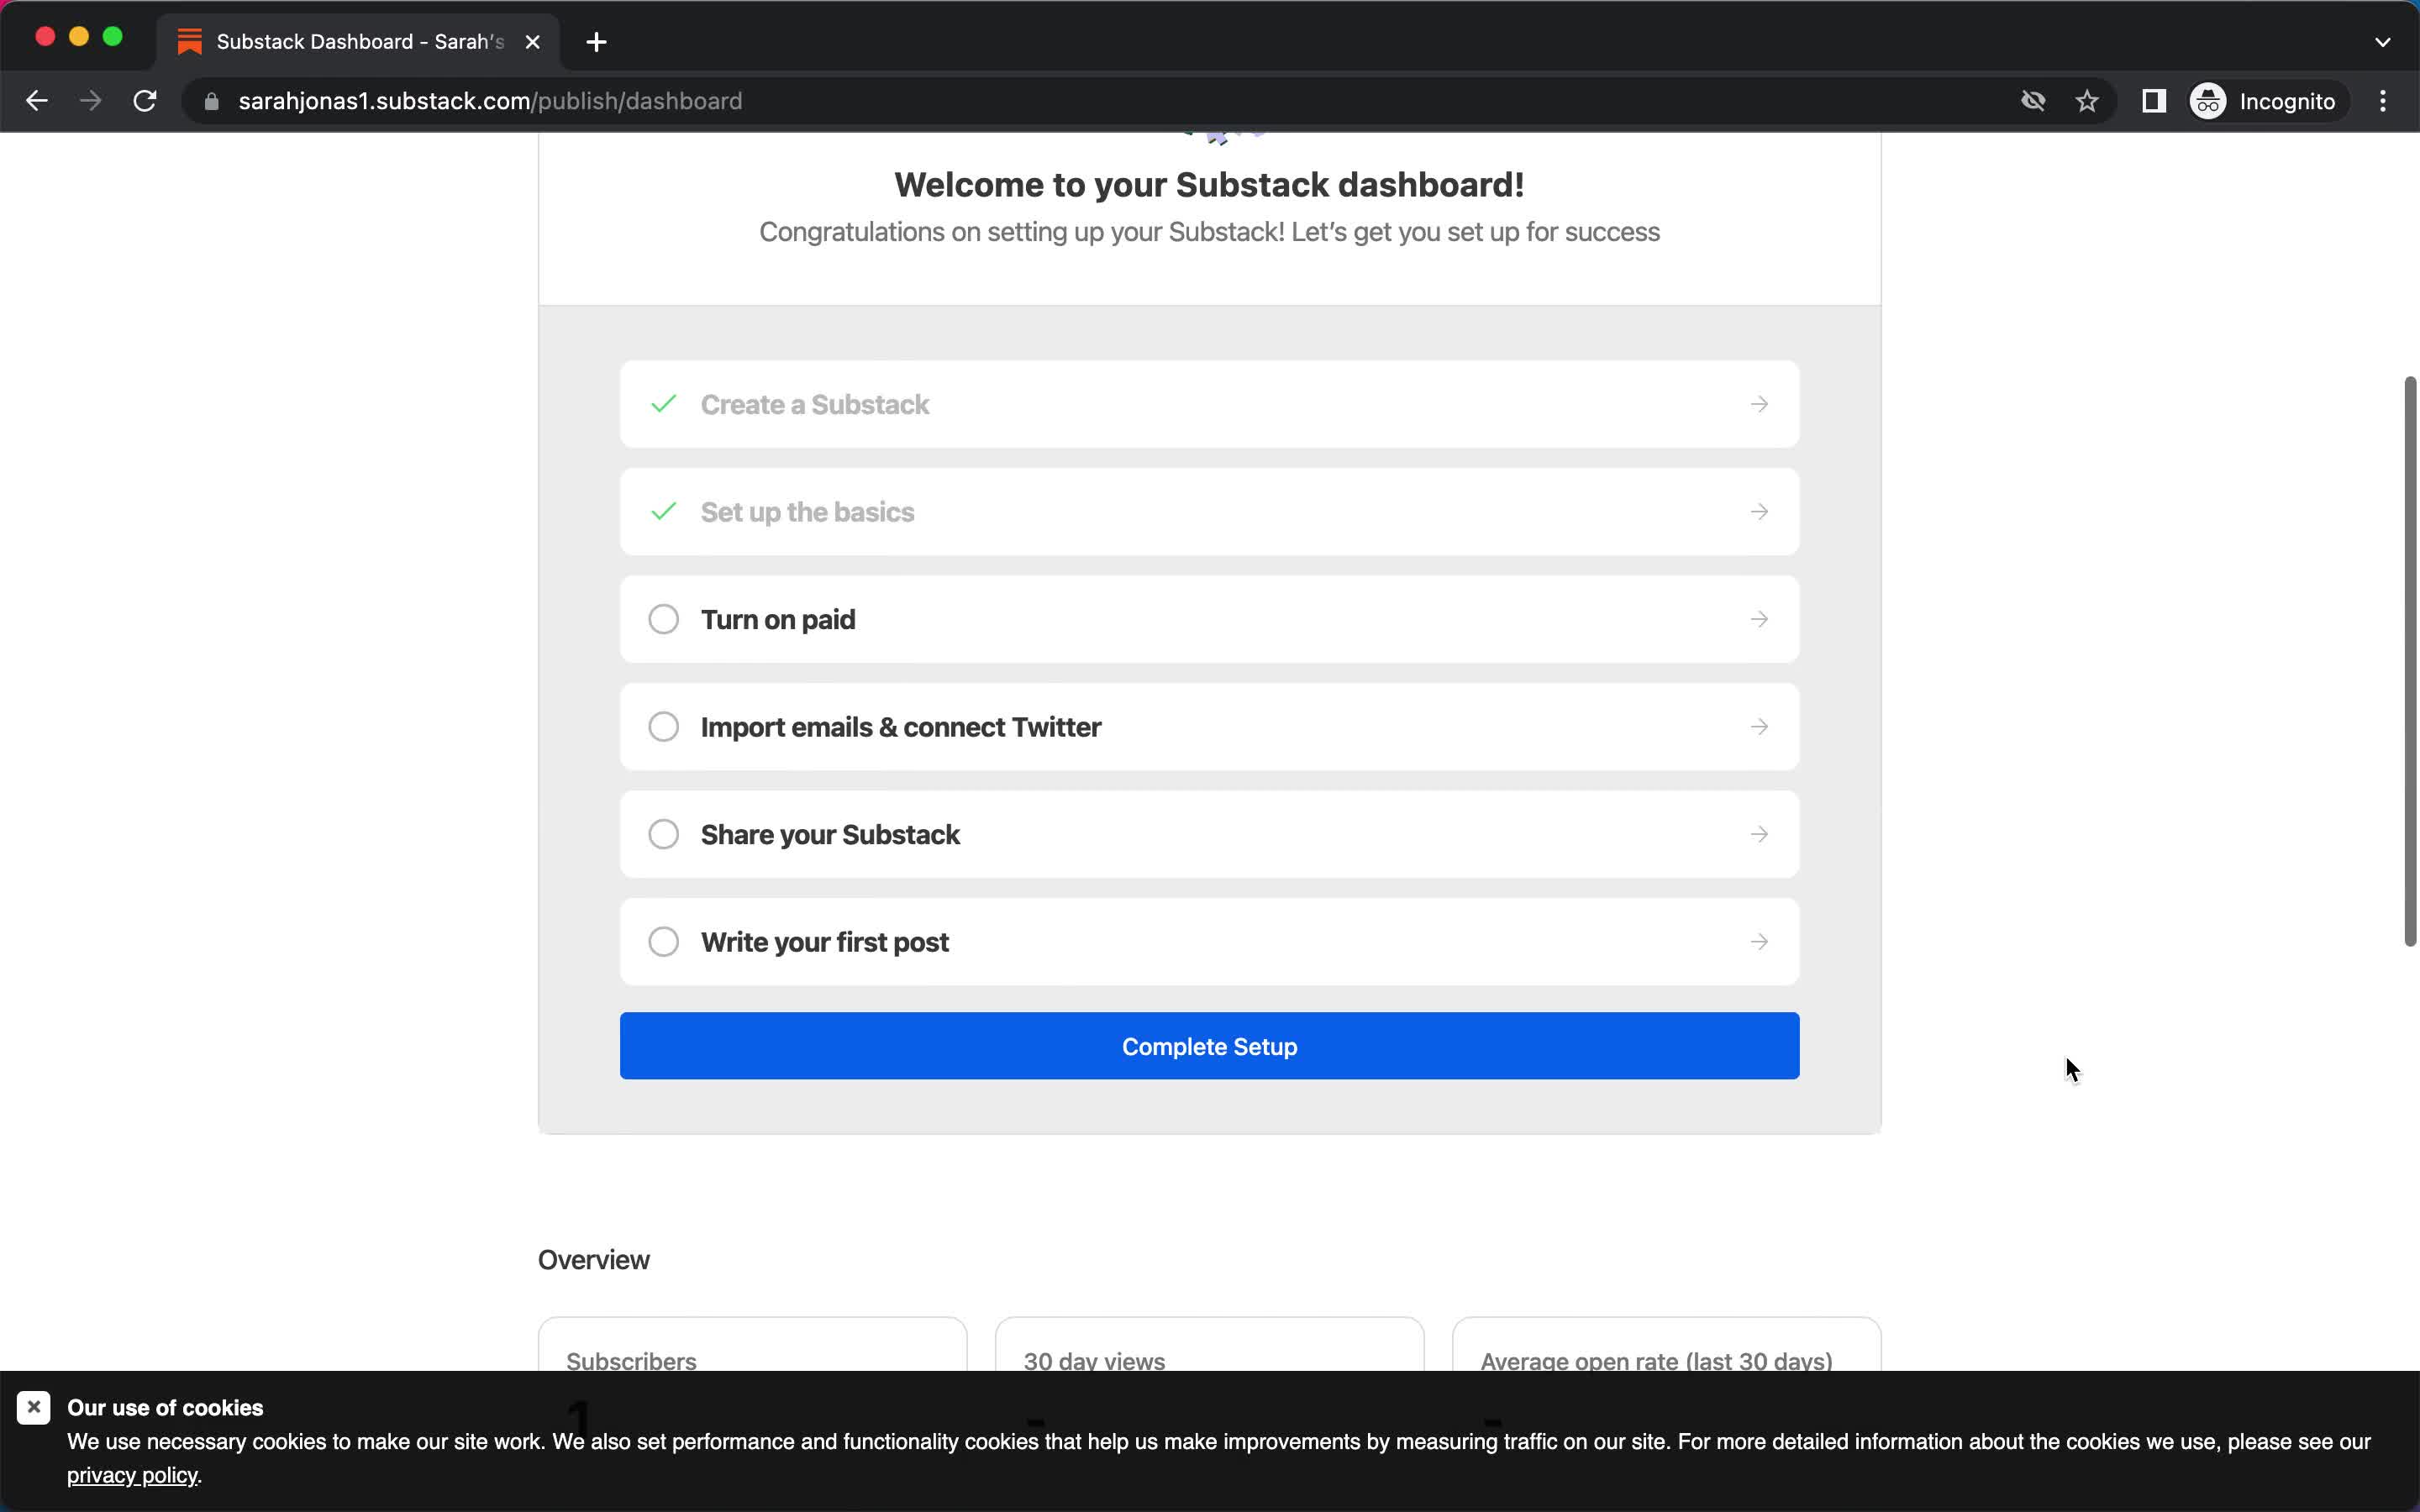
Task: Toggle the Share your Substack circle
Action: 664,834
